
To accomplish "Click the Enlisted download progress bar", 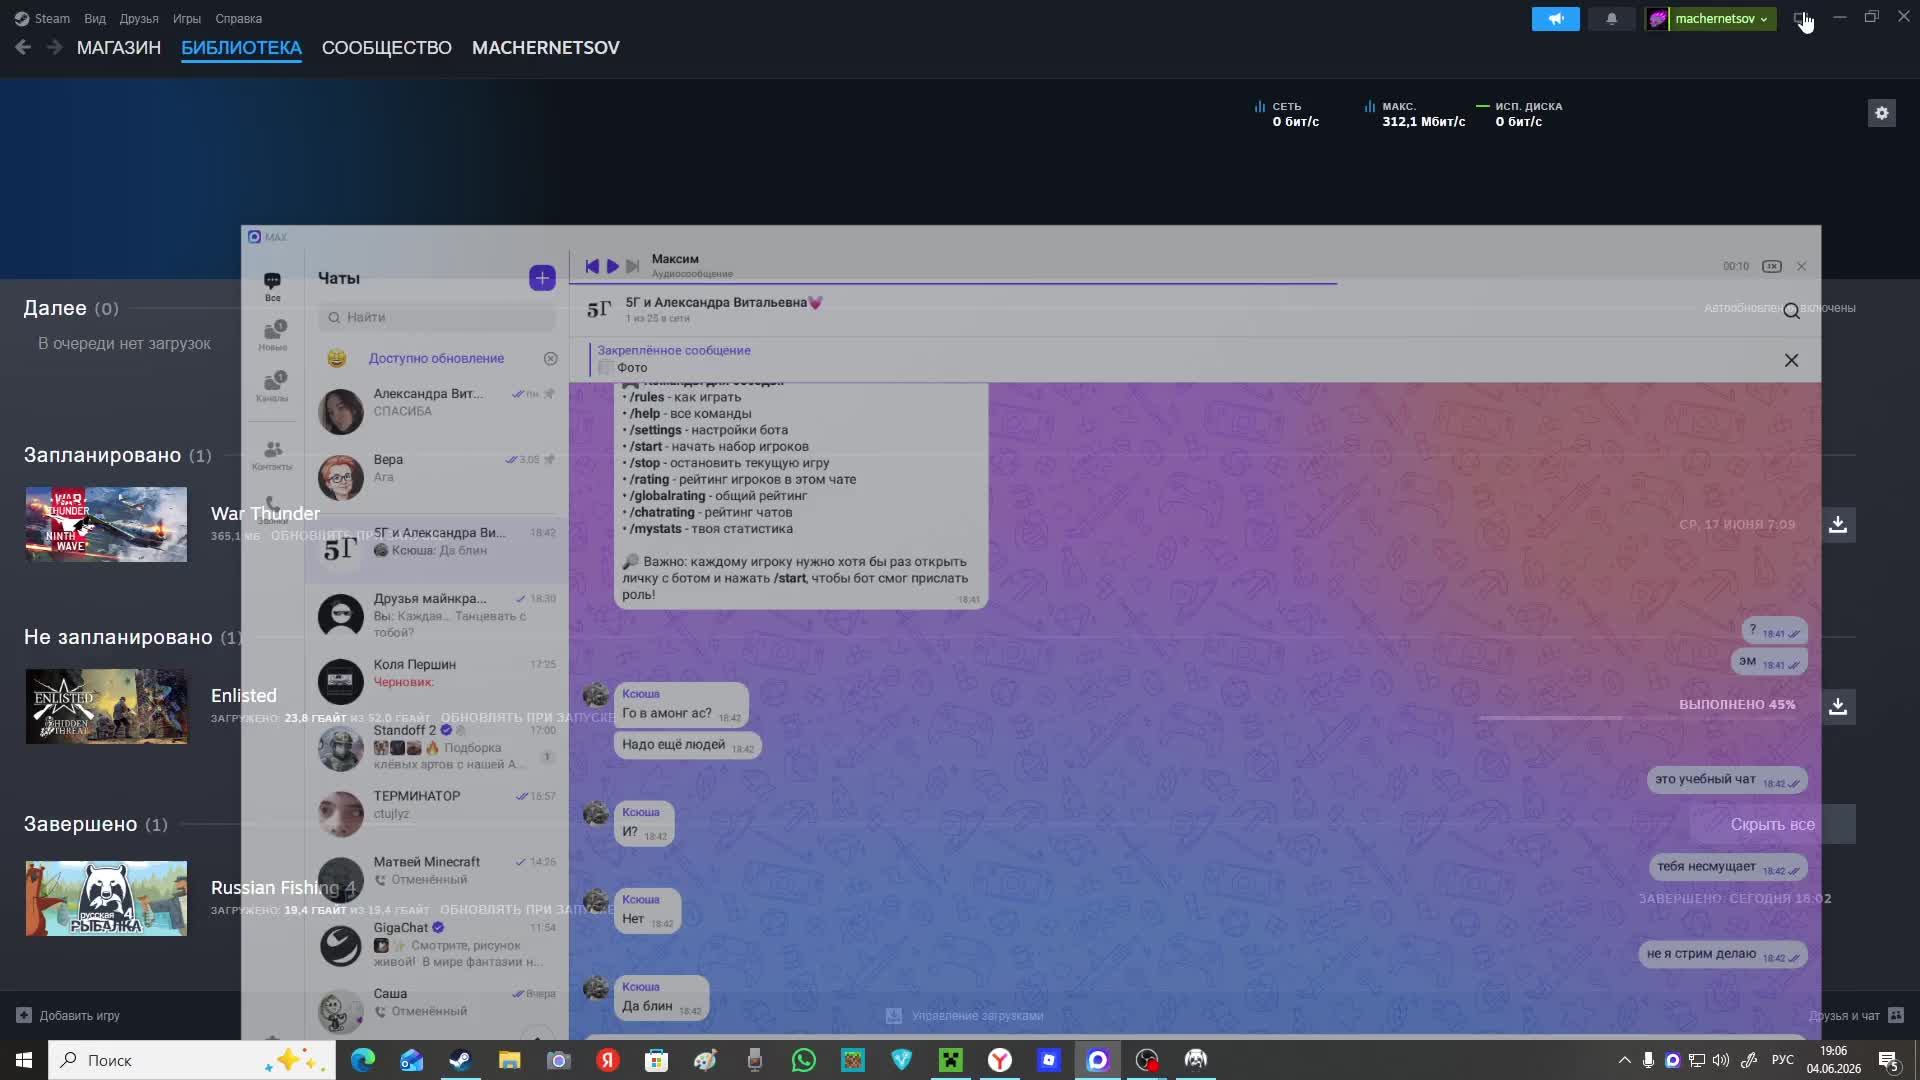I will click(x=1636, y=718).
